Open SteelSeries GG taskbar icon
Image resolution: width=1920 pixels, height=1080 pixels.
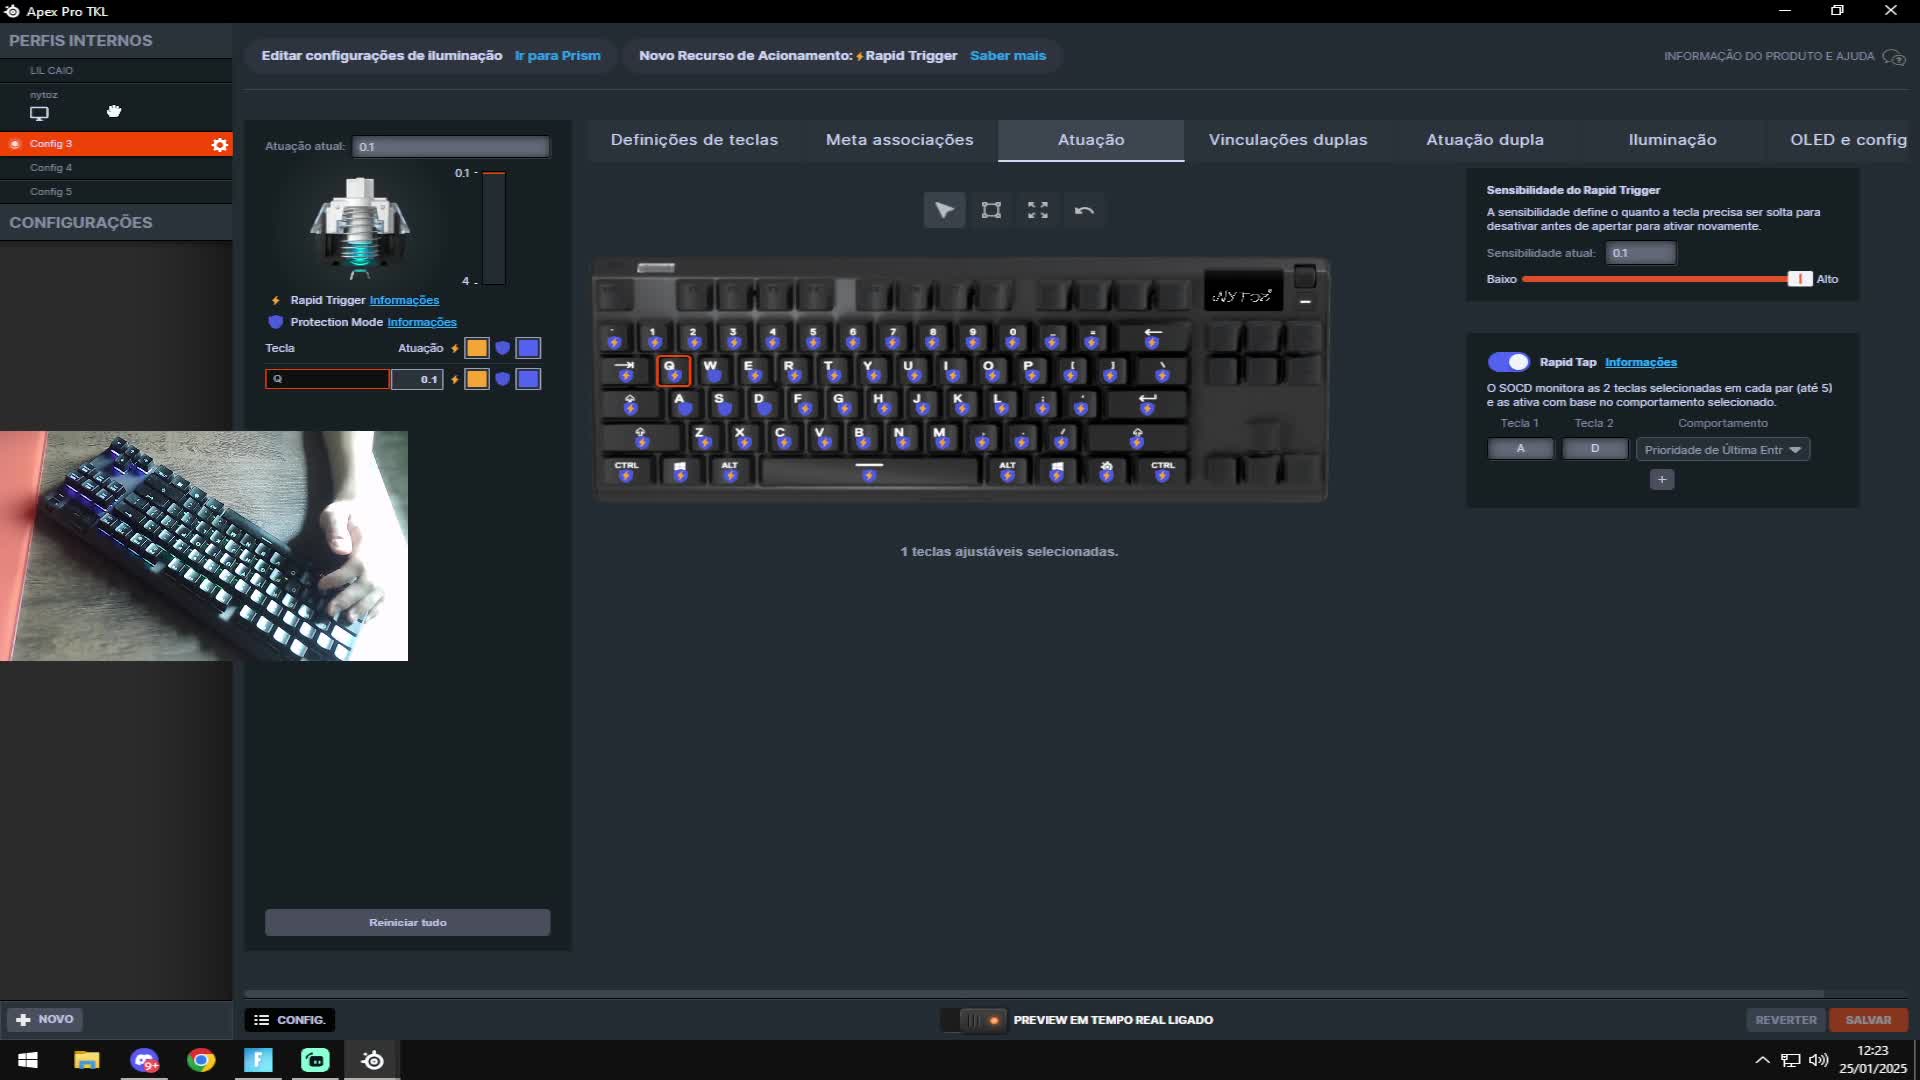tap(373, 1060)
